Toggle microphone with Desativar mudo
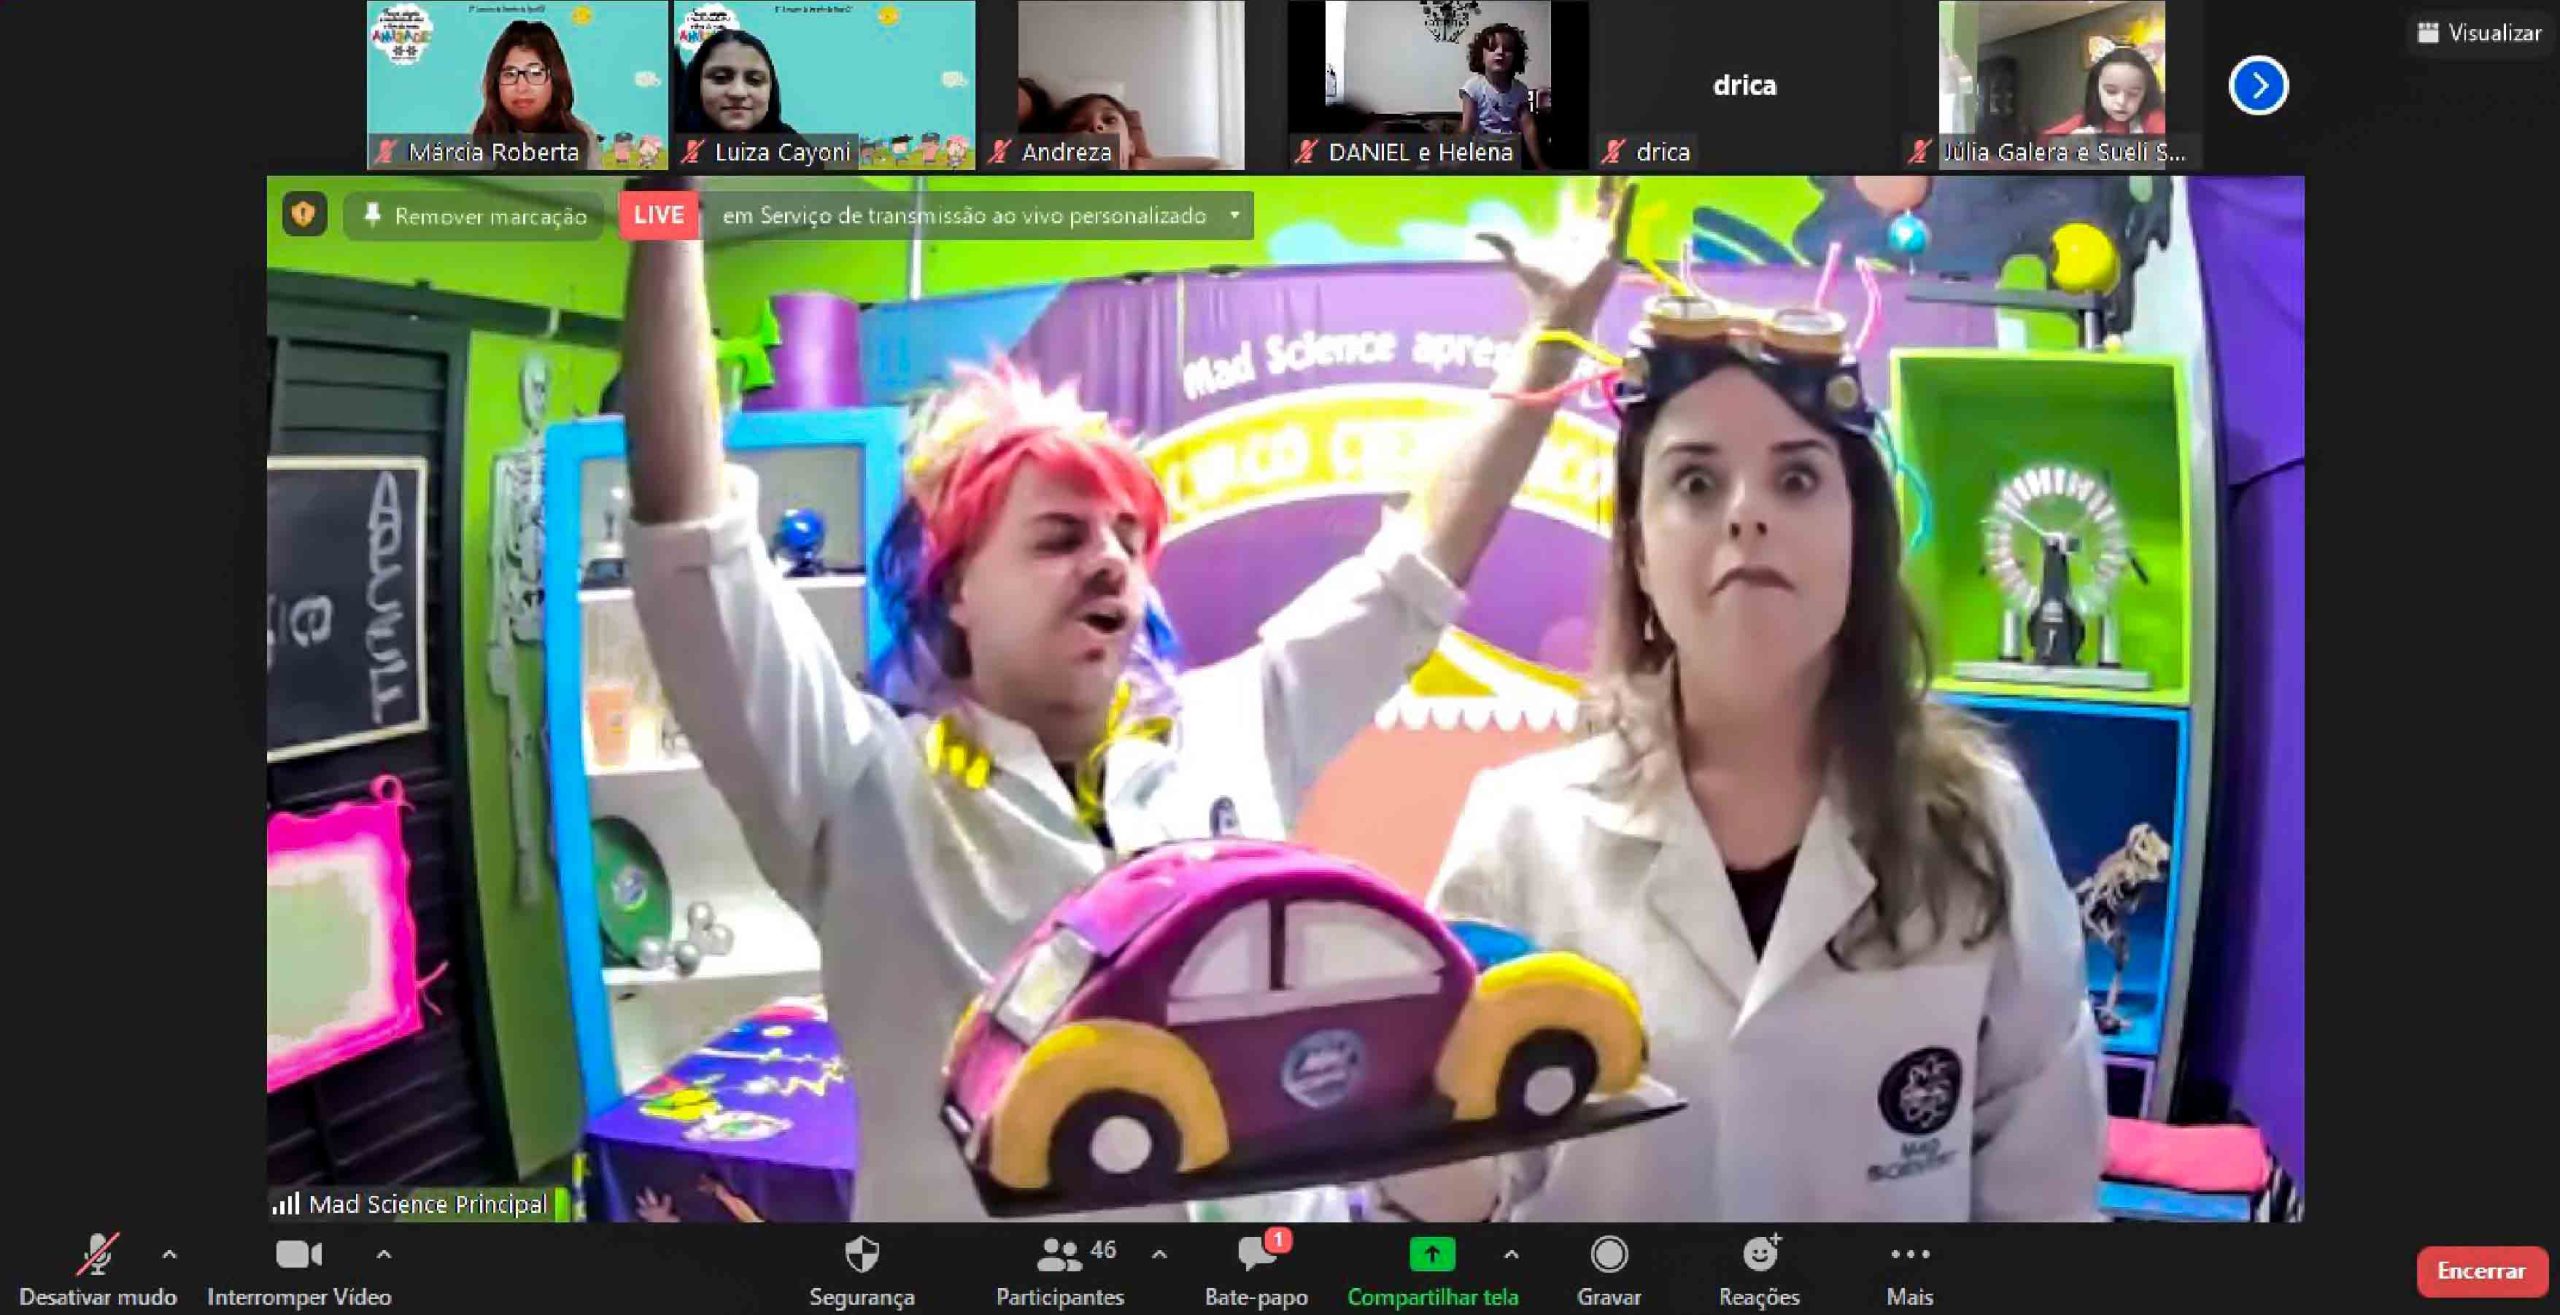 coord(97,1268)
